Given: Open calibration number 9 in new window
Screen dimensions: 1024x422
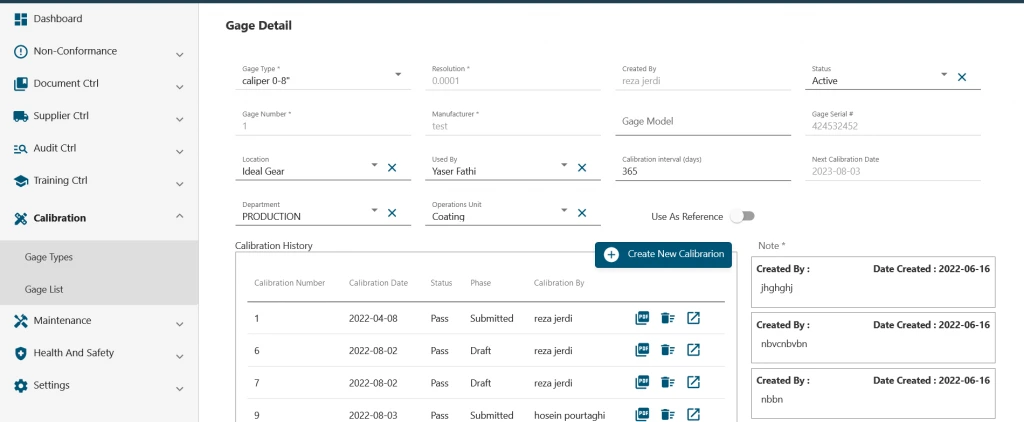Looking at the screenshot, I should [x=694, y=414].
